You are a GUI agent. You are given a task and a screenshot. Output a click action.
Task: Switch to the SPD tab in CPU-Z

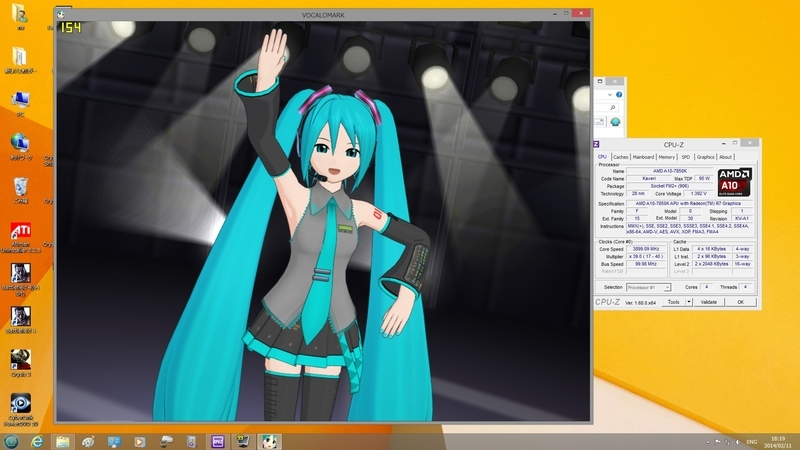click(x=686, y=157)
